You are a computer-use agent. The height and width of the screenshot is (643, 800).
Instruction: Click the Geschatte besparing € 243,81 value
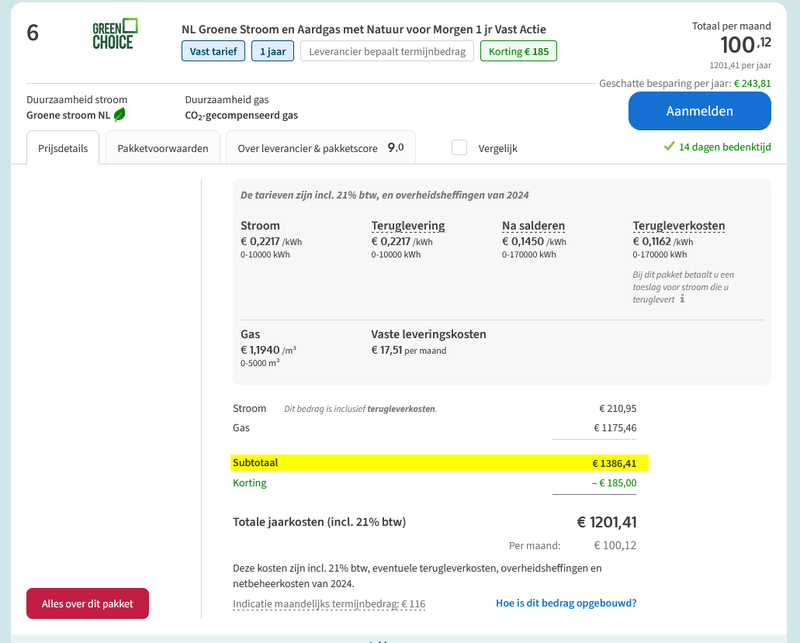tap(752, 83)
